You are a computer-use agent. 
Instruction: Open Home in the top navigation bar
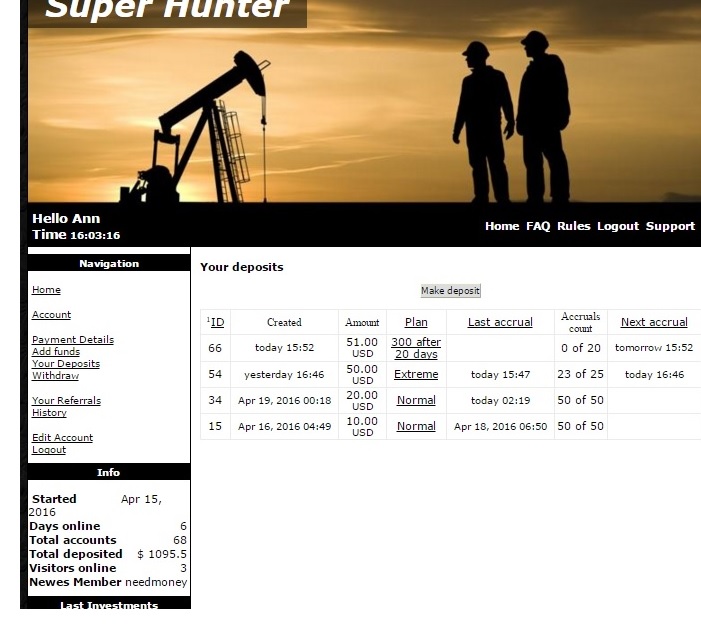(501, 226)
